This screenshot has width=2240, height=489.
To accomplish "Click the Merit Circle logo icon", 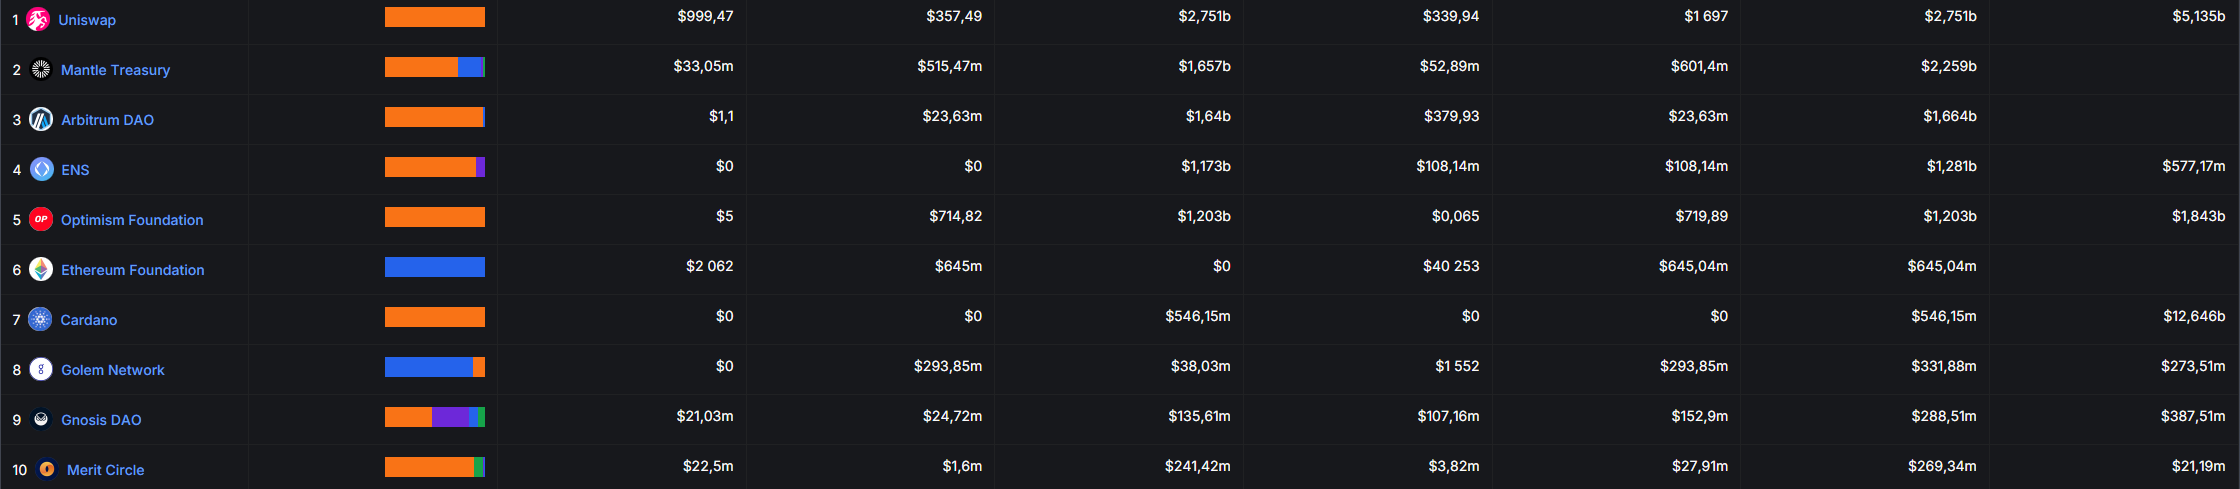I will [47, 469].
